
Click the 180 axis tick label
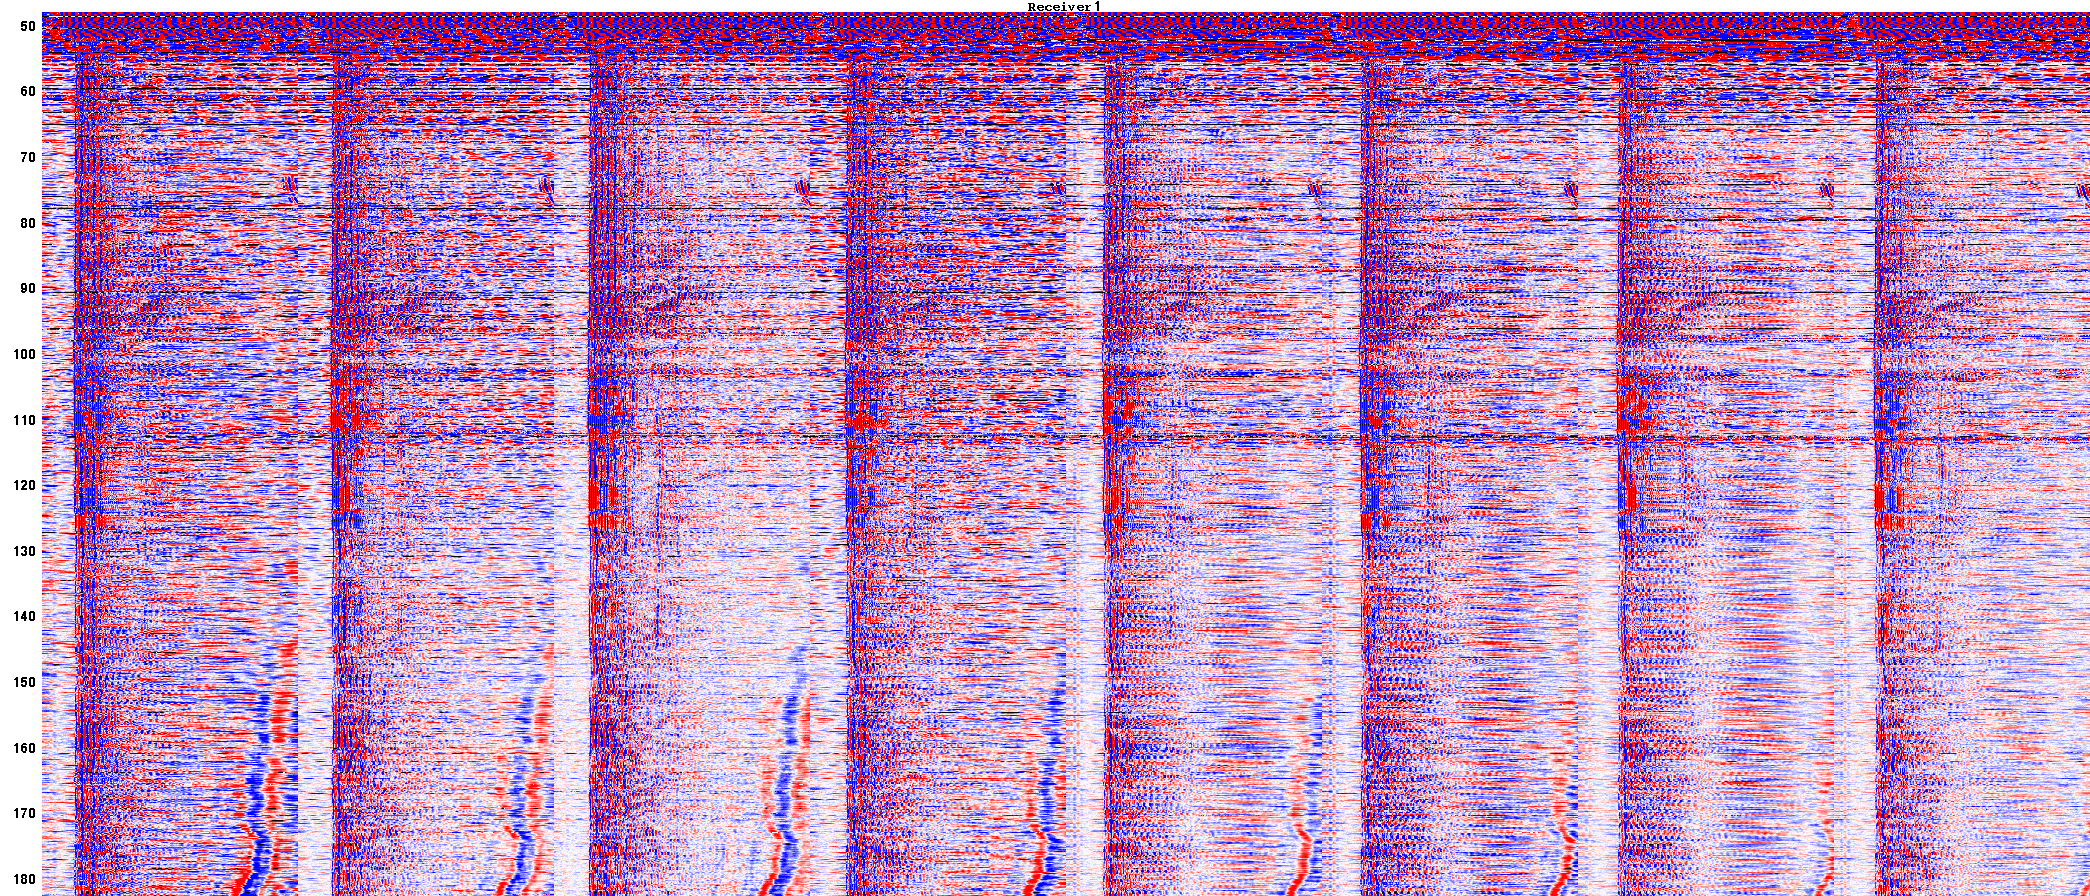click(x=23, y=880)
